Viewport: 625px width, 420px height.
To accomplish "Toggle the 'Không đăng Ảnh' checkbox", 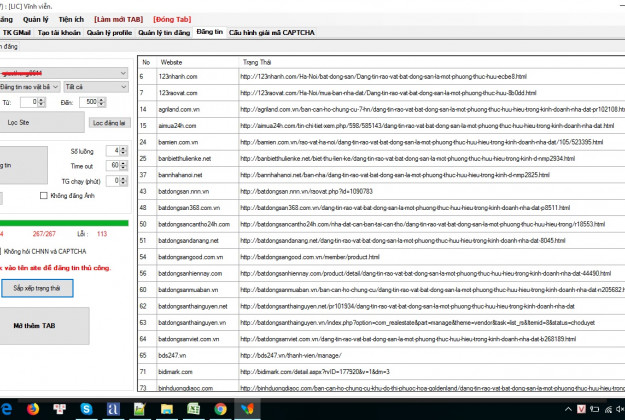I will point(43,196).
